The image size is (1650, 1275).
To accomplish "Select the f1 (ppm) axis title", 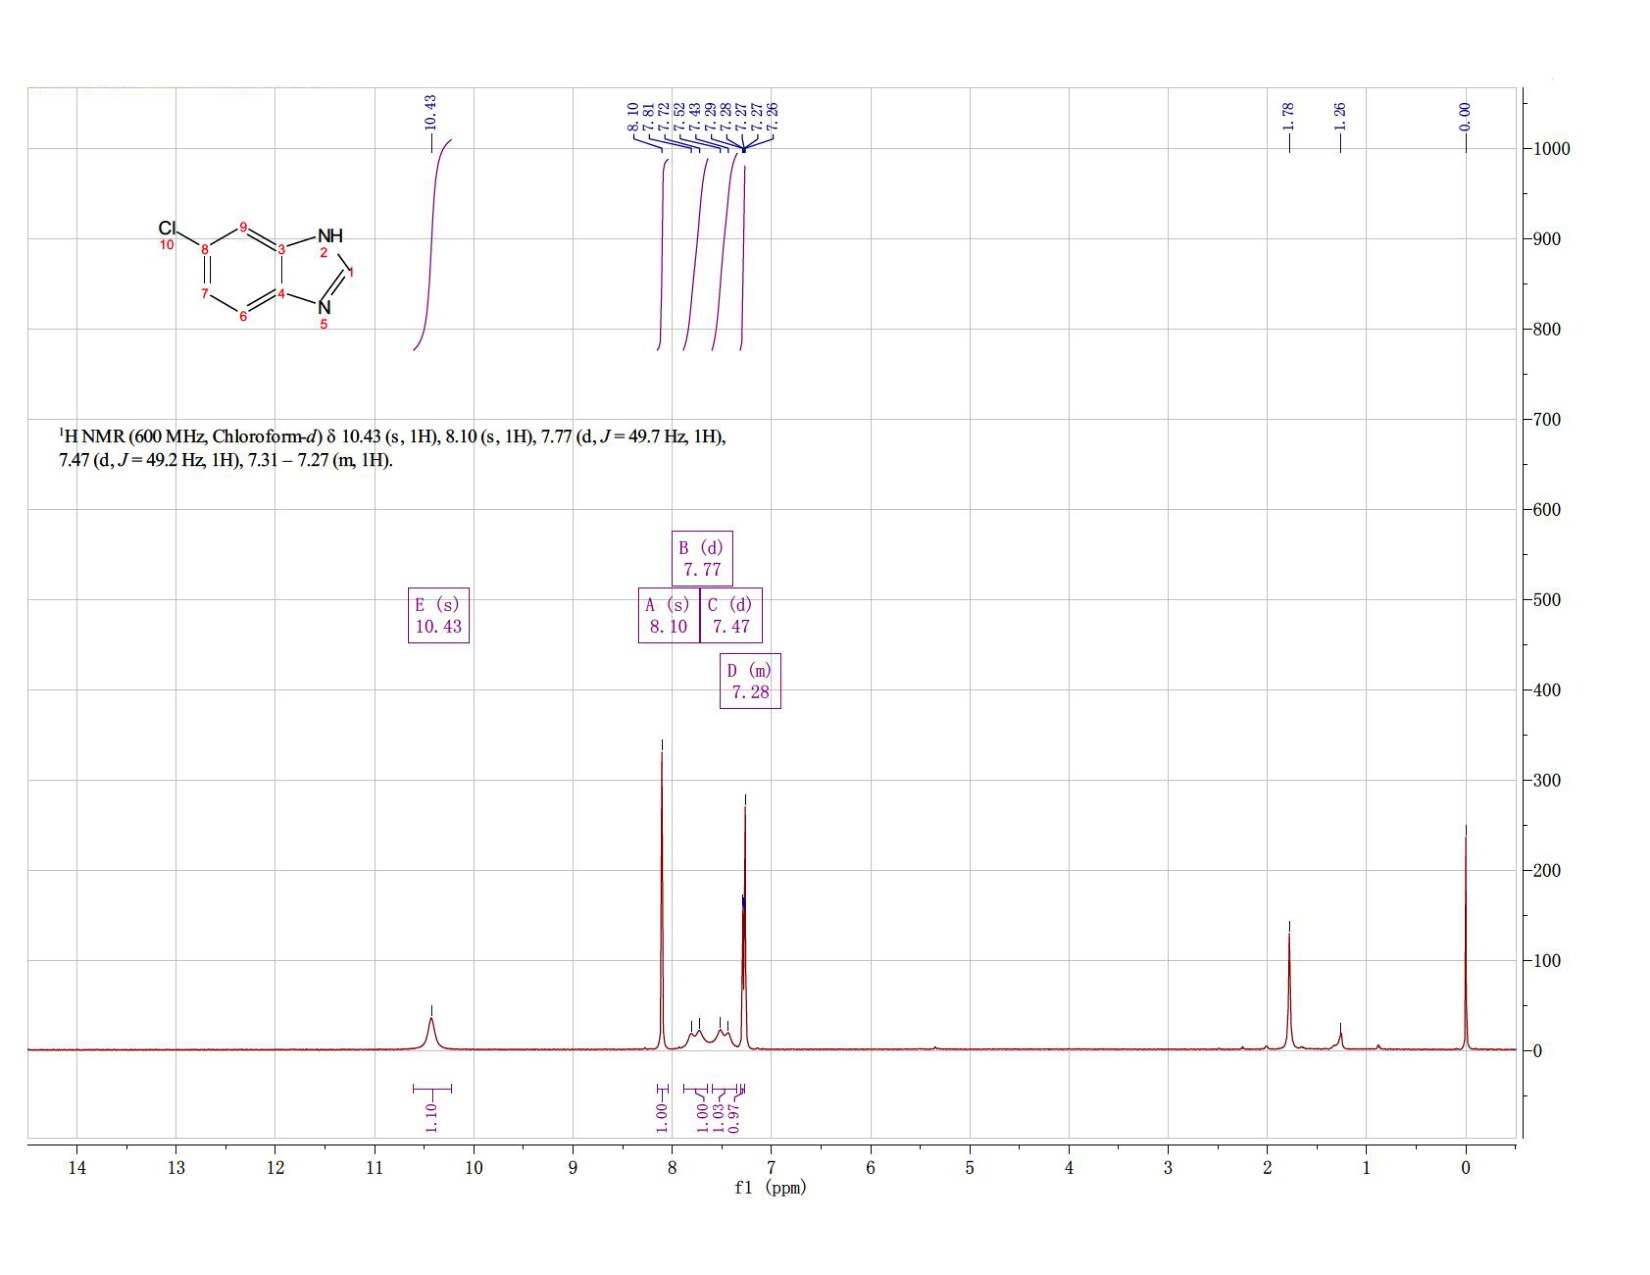I will [x=770, y=1188].
